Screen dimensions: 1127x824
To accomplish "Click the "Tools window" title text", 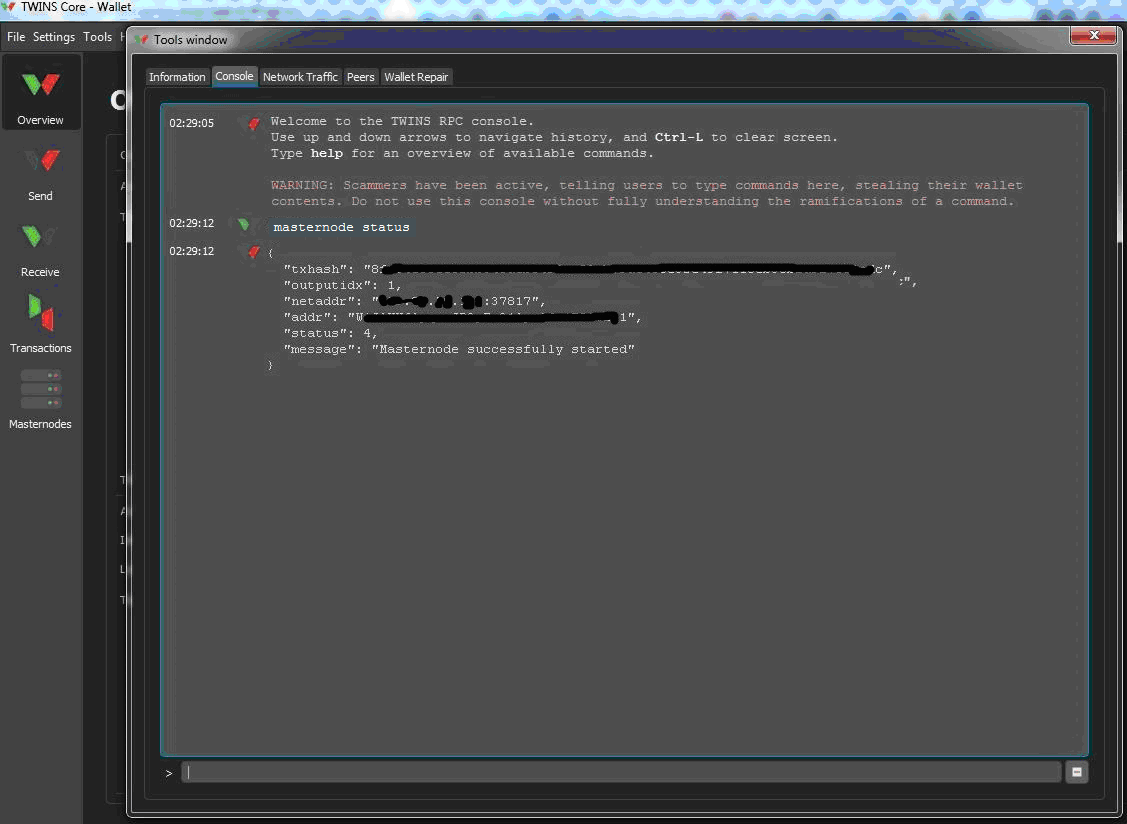I will [190, 40].
